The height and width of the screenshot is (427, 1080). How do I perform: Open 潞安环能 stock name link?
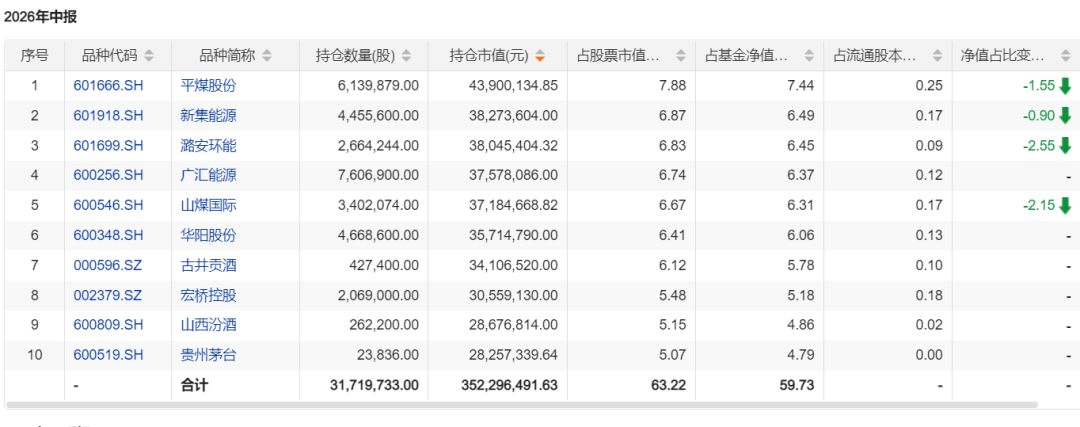pyautogui.click(x=208, y=146)
